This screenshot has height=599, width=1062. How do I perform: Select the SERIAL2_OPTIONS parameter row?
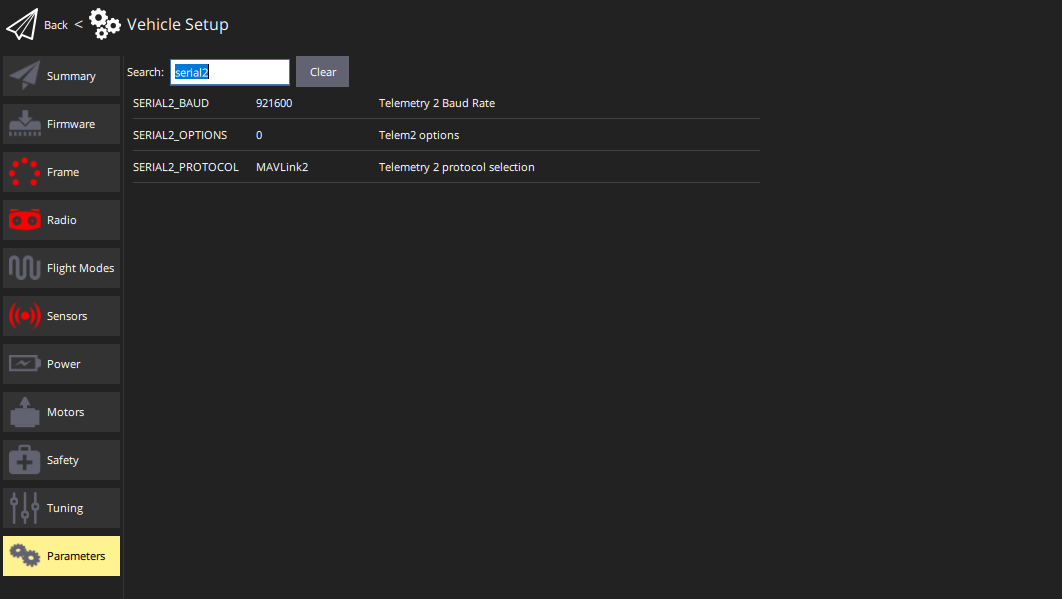[x=180, y=135]
